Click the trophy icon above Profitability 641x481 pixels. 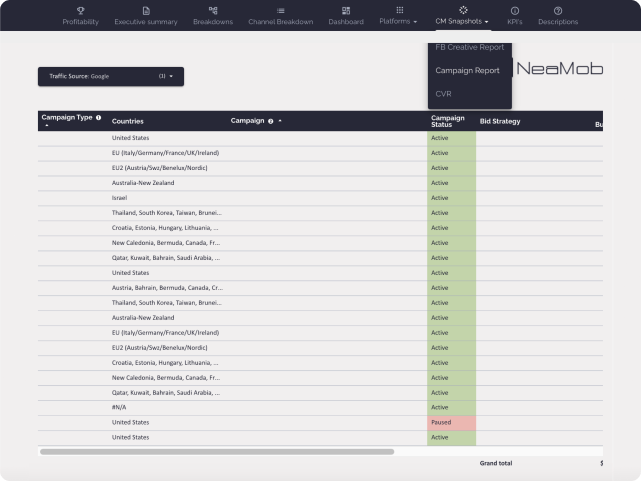80,10
